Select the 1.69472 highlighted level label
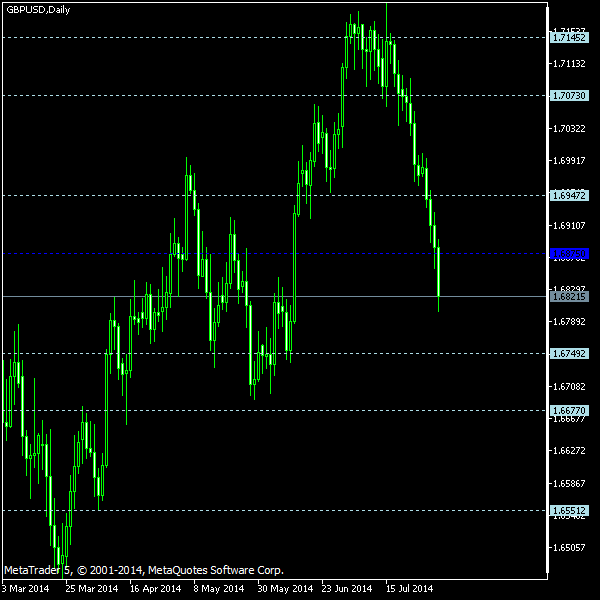This screenshot has height=600, width=600. tap(569, 196)
